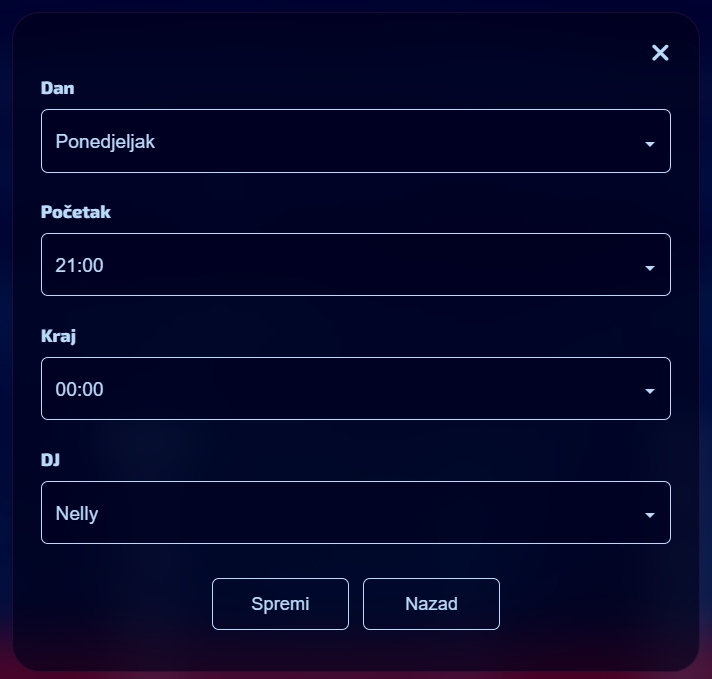This screenshot has height=679, width=712.
Task: Click the arrow on the Ponedjeljak dropdown
Action: click(650, 144)
